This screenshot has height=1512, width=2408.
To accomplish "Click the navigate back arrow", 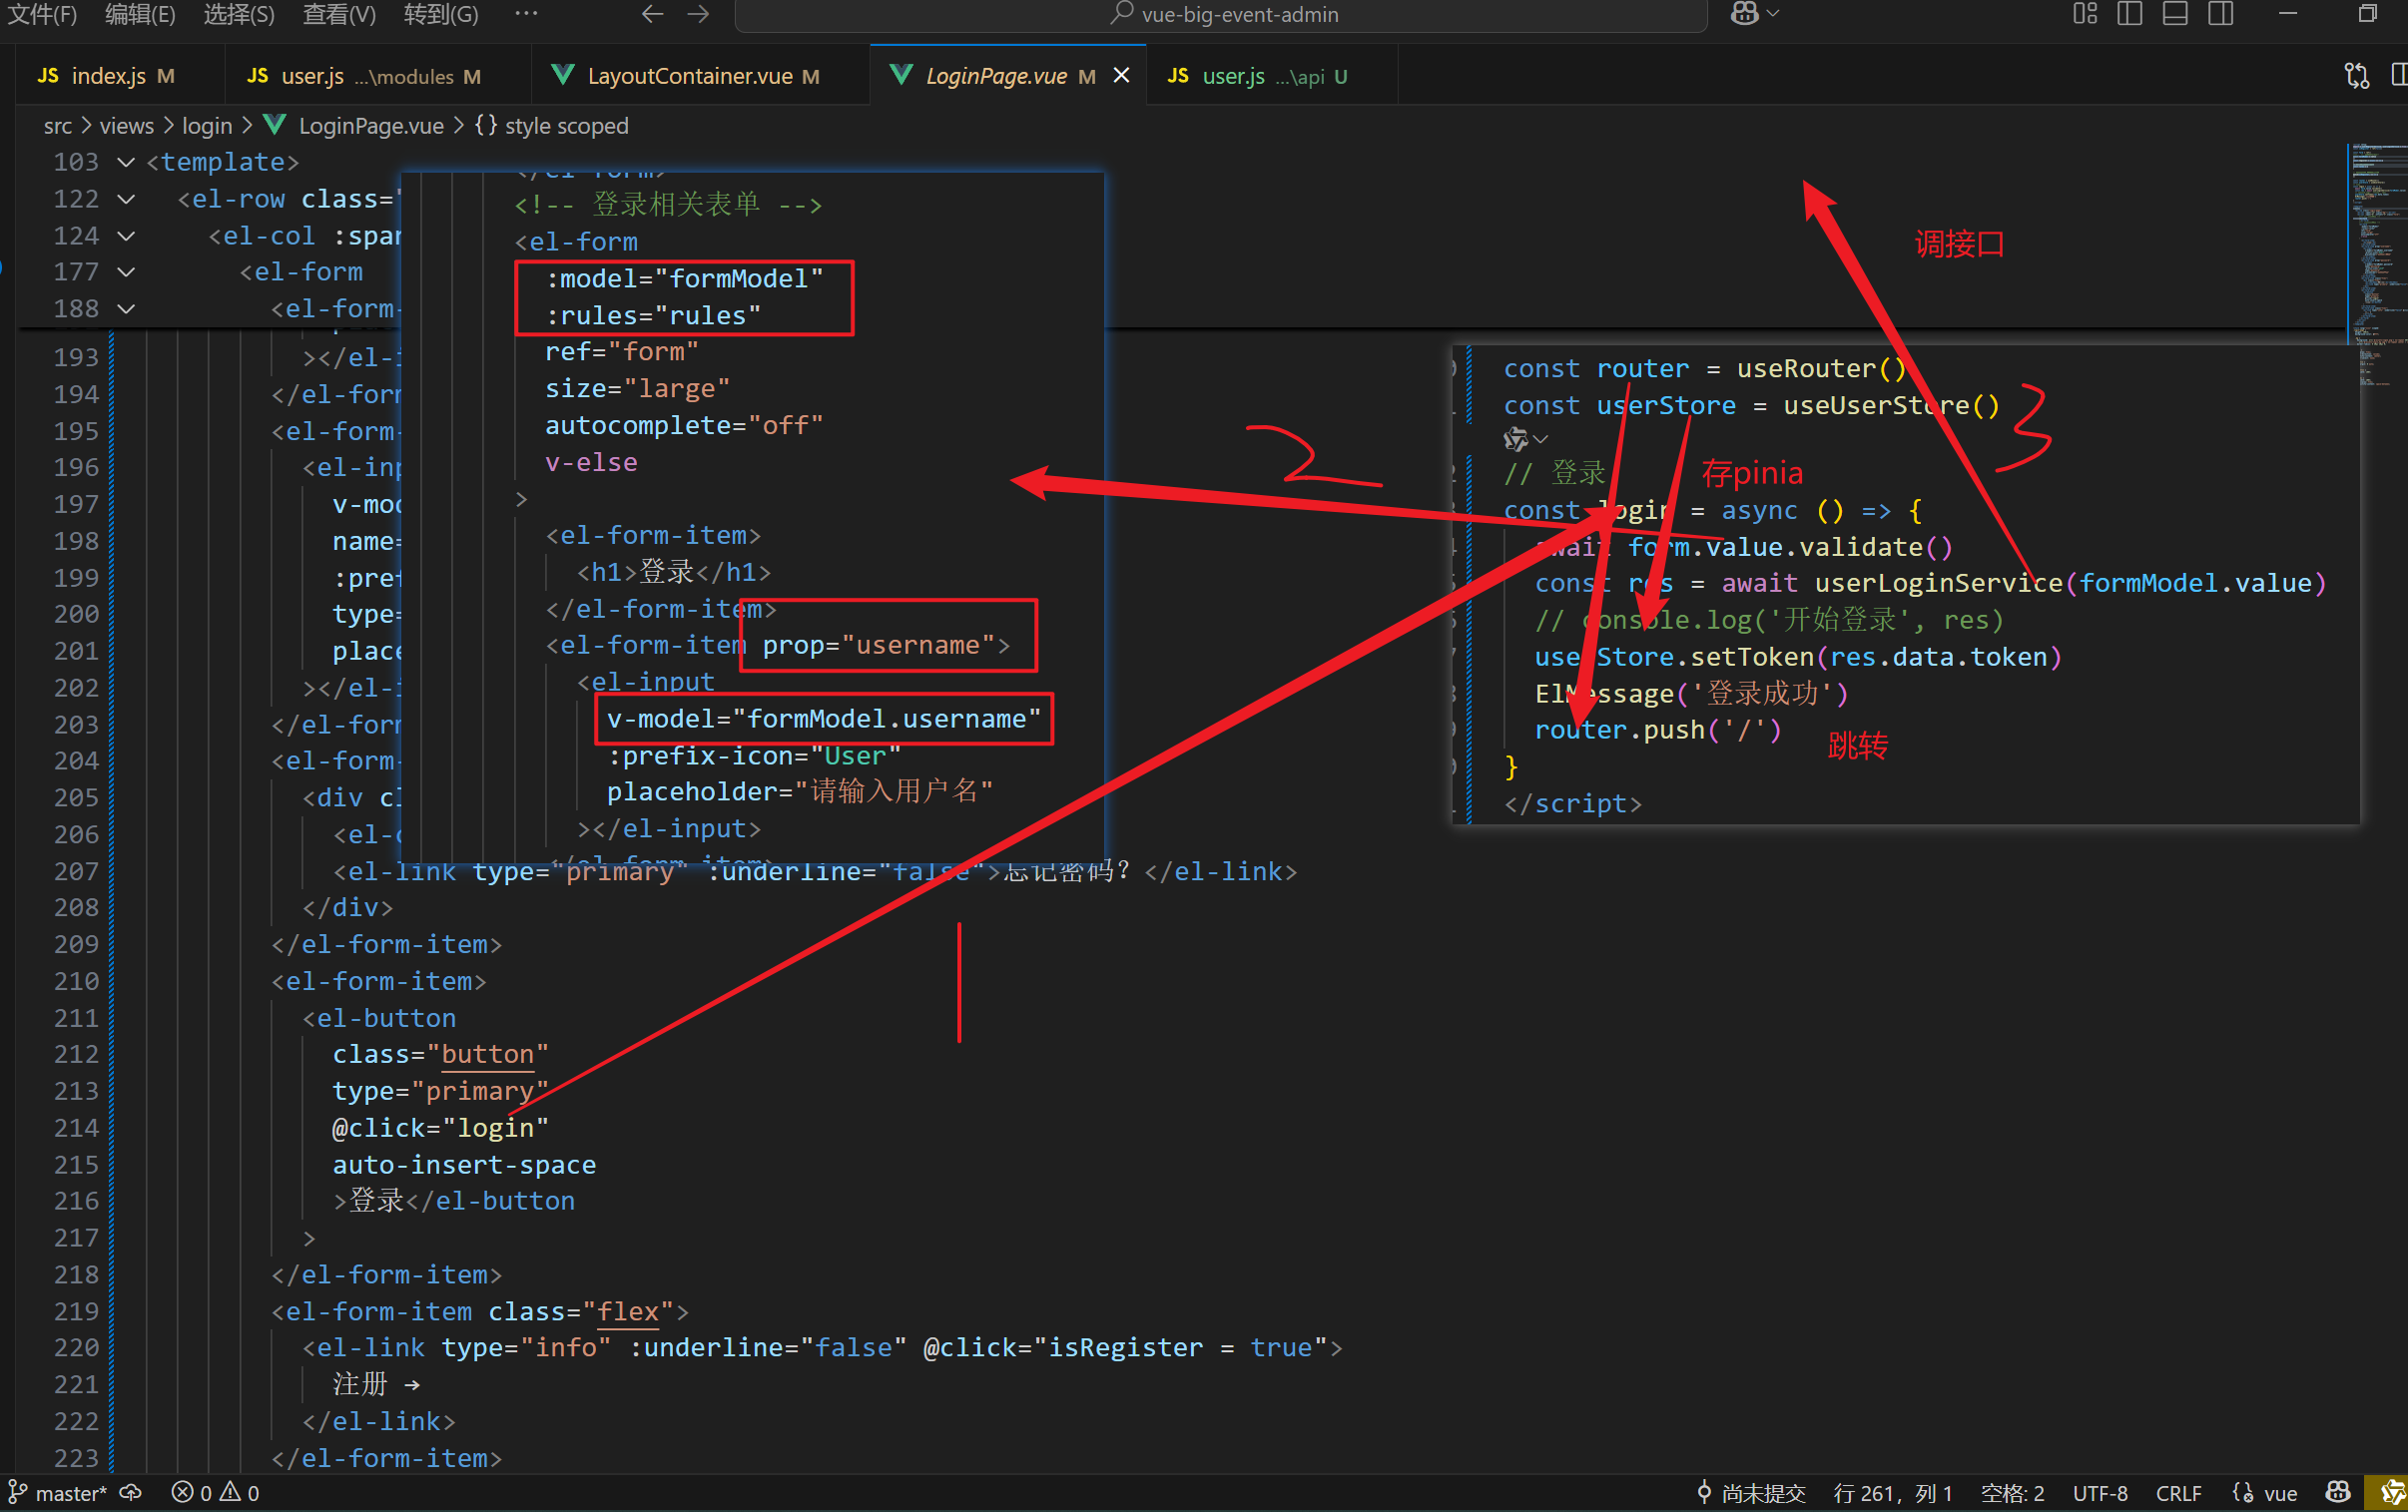I will tap(652, 14).
